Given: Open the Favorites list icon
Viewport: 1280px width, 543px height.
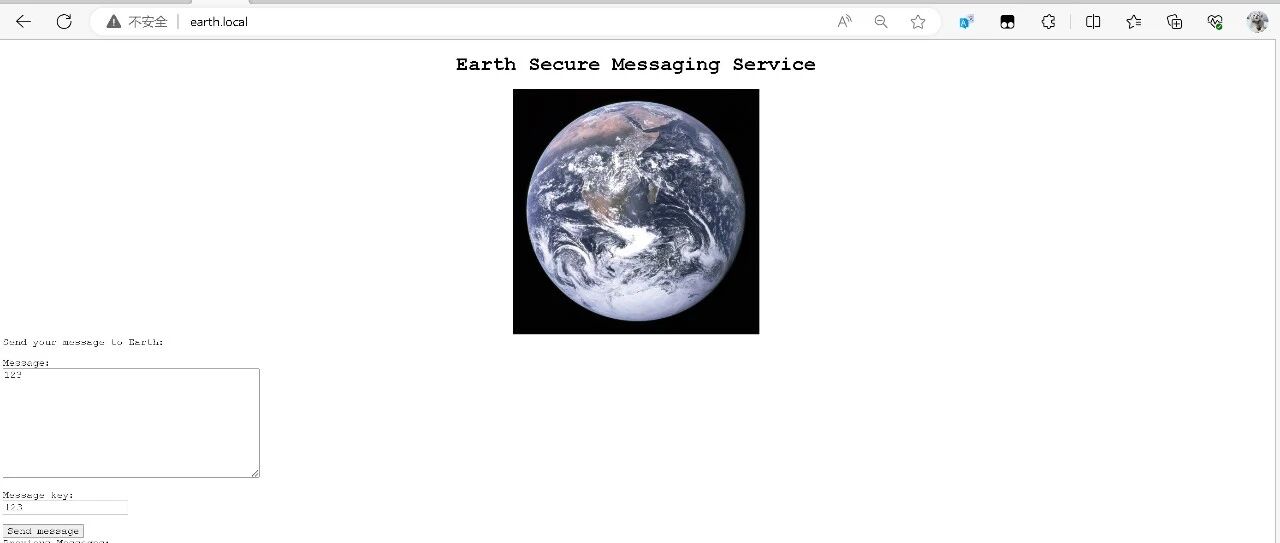Looking at the screenshot, I should pyautogui.click(x=1134, y=21).
